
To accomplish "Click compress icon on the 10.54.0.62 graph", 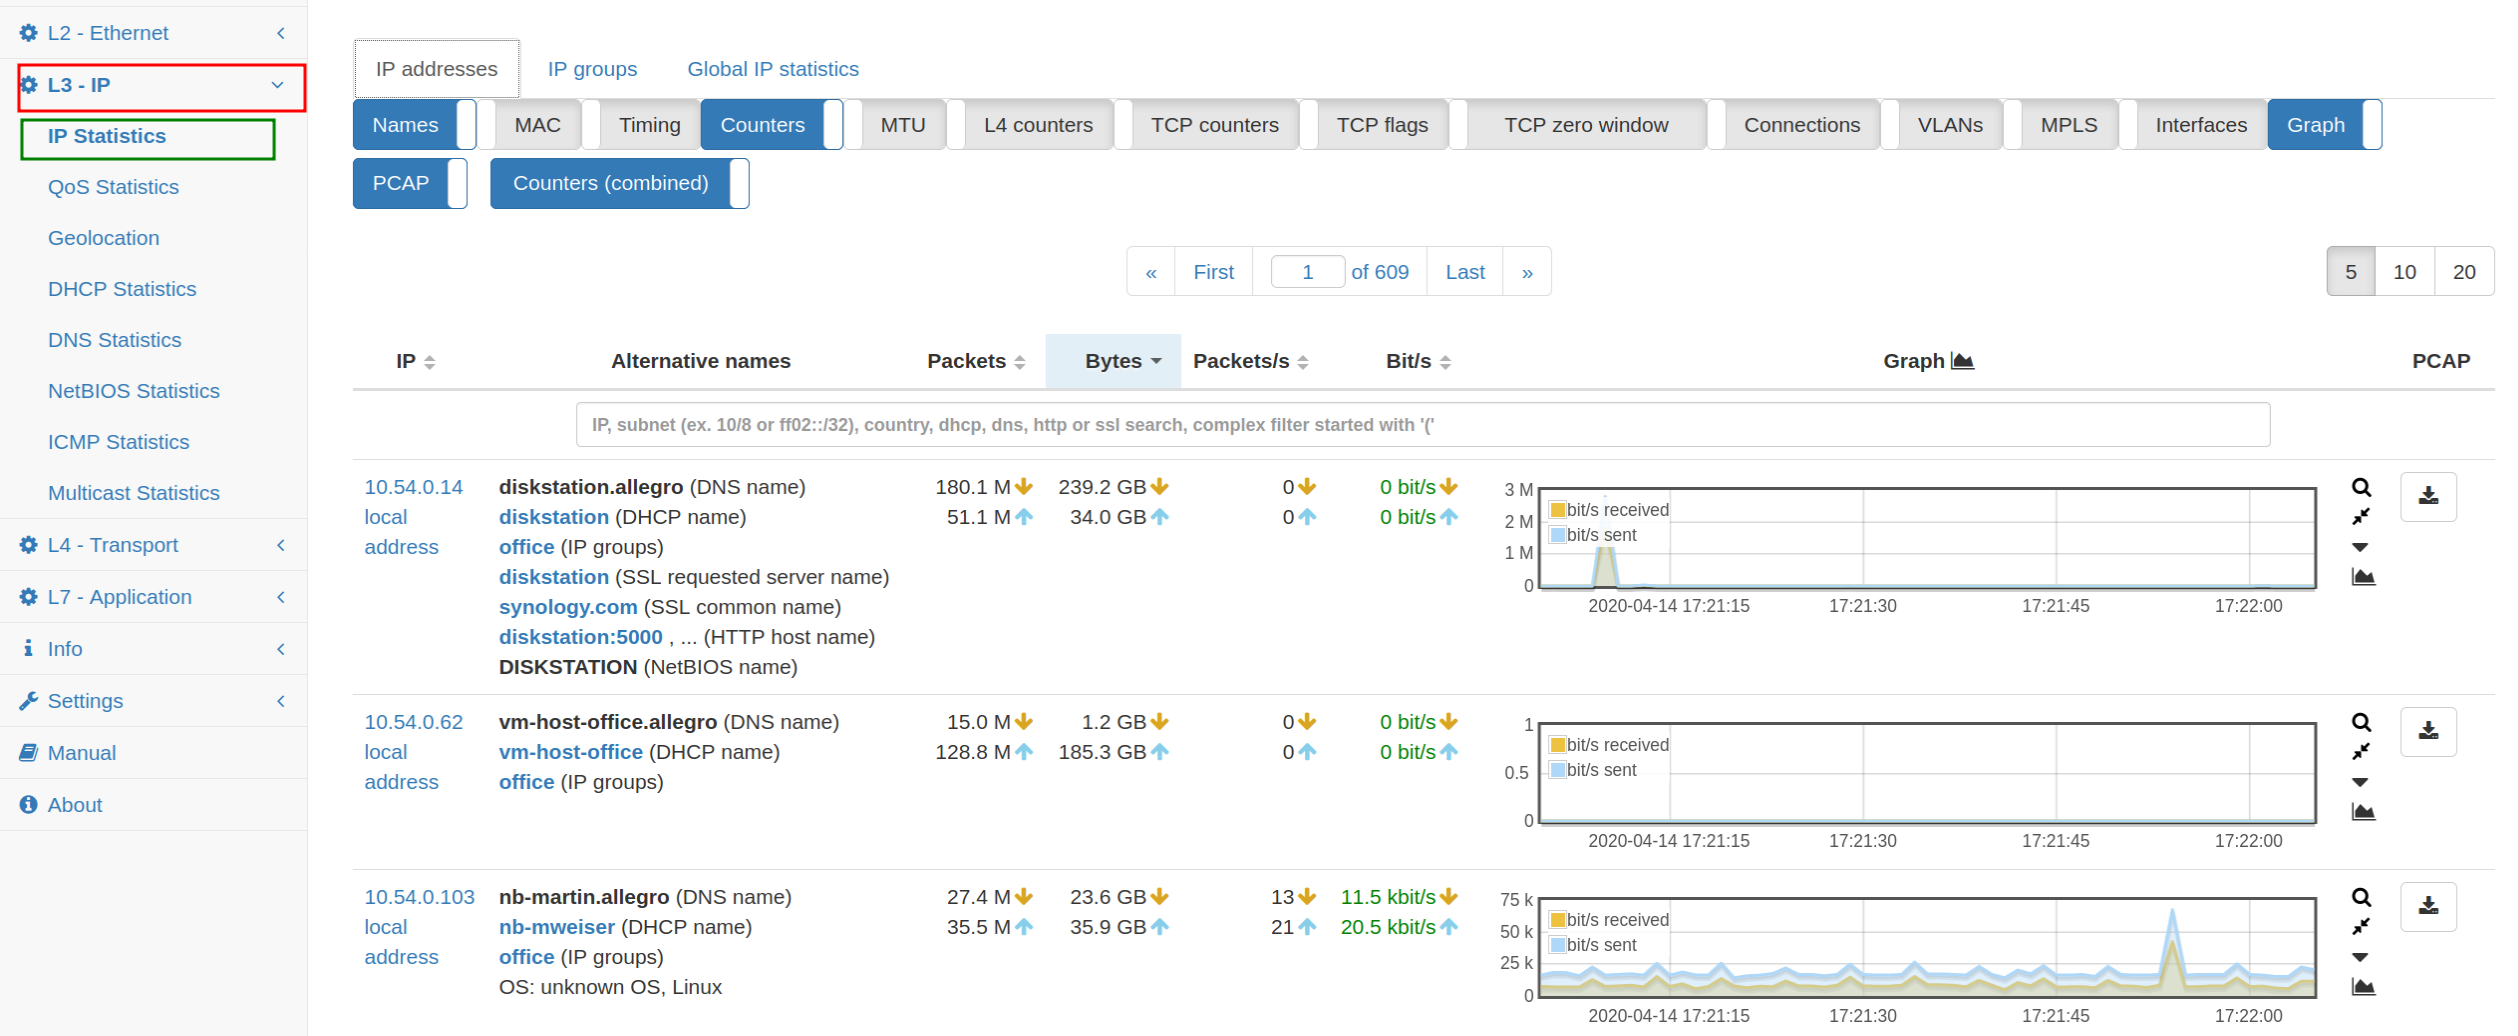I will 2361,752.
